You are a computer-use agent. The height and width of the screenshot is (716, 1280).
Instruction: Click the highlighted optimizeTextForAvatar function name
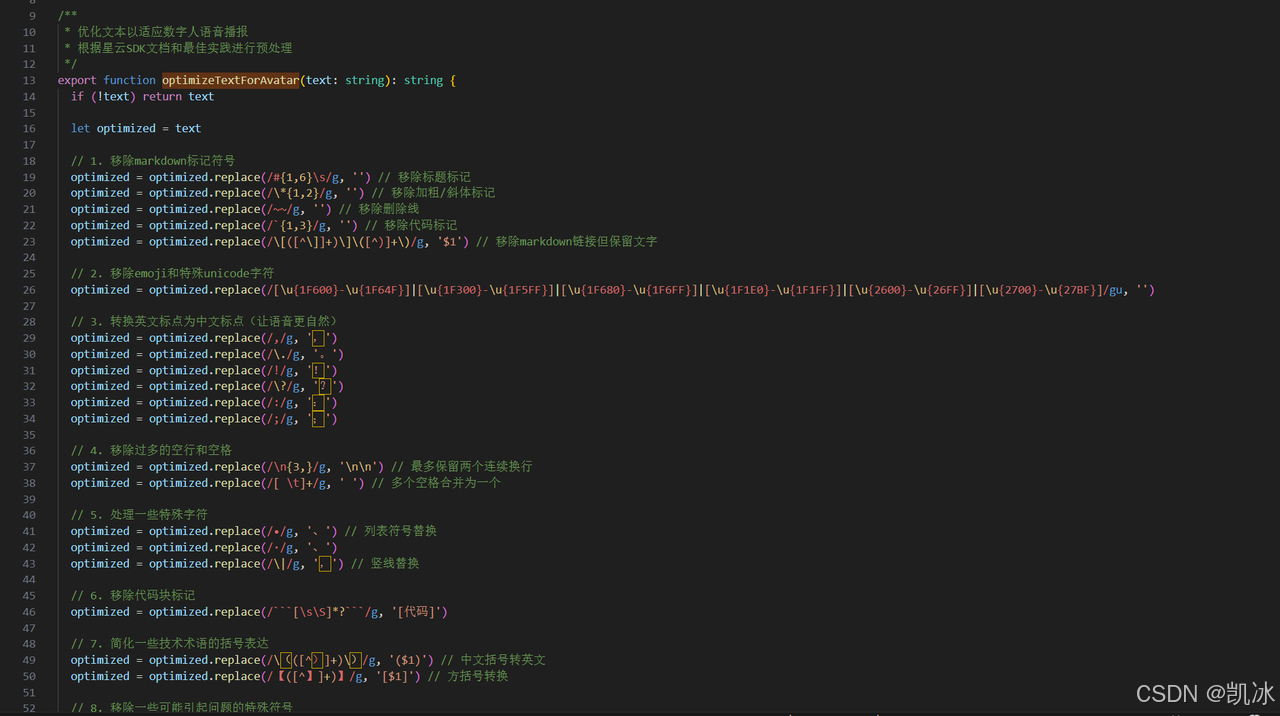tap(231, 80)
